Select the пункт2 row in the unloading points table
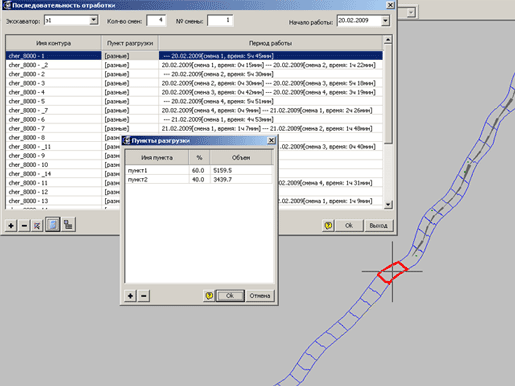The height and width of the screenshot is (386, 515). click(199, 180)
